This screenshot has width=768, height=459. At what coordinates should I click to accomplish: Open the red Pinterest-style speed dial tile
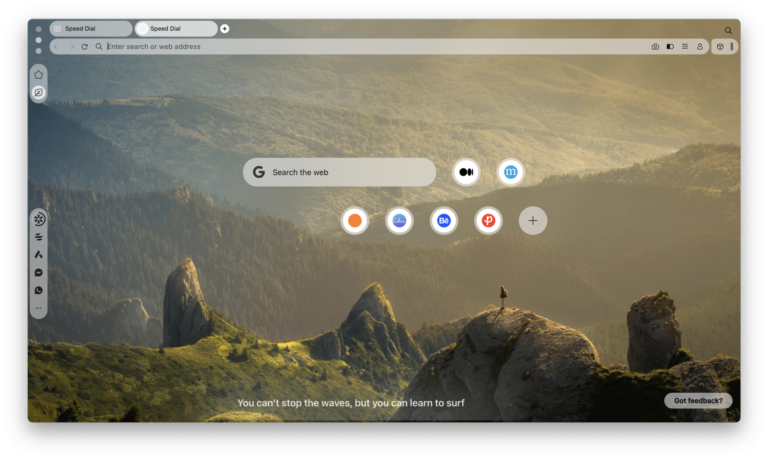pyautogui.click(x=488, y=220)
